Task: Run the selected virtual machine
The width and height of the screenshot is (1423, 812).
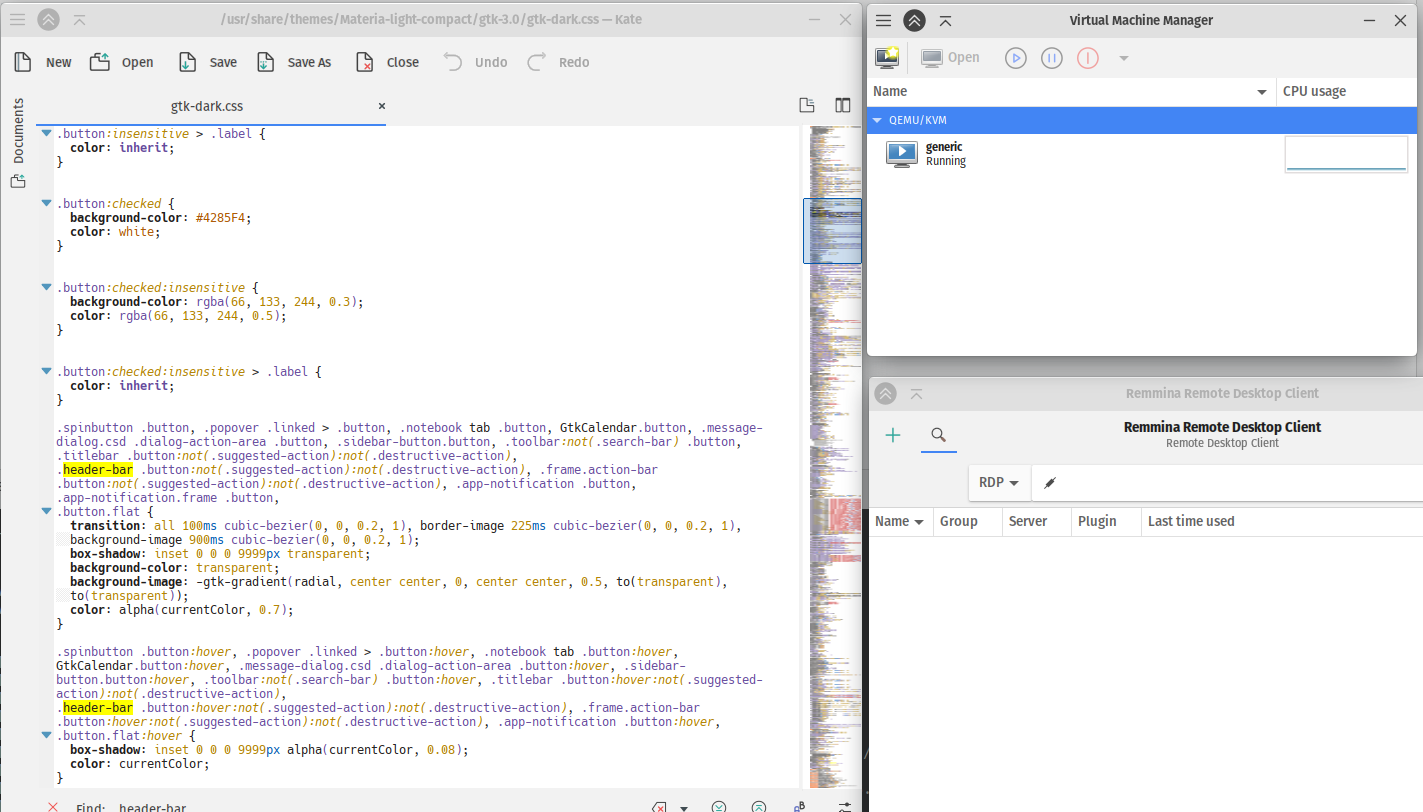Action: coord(1015,57)
